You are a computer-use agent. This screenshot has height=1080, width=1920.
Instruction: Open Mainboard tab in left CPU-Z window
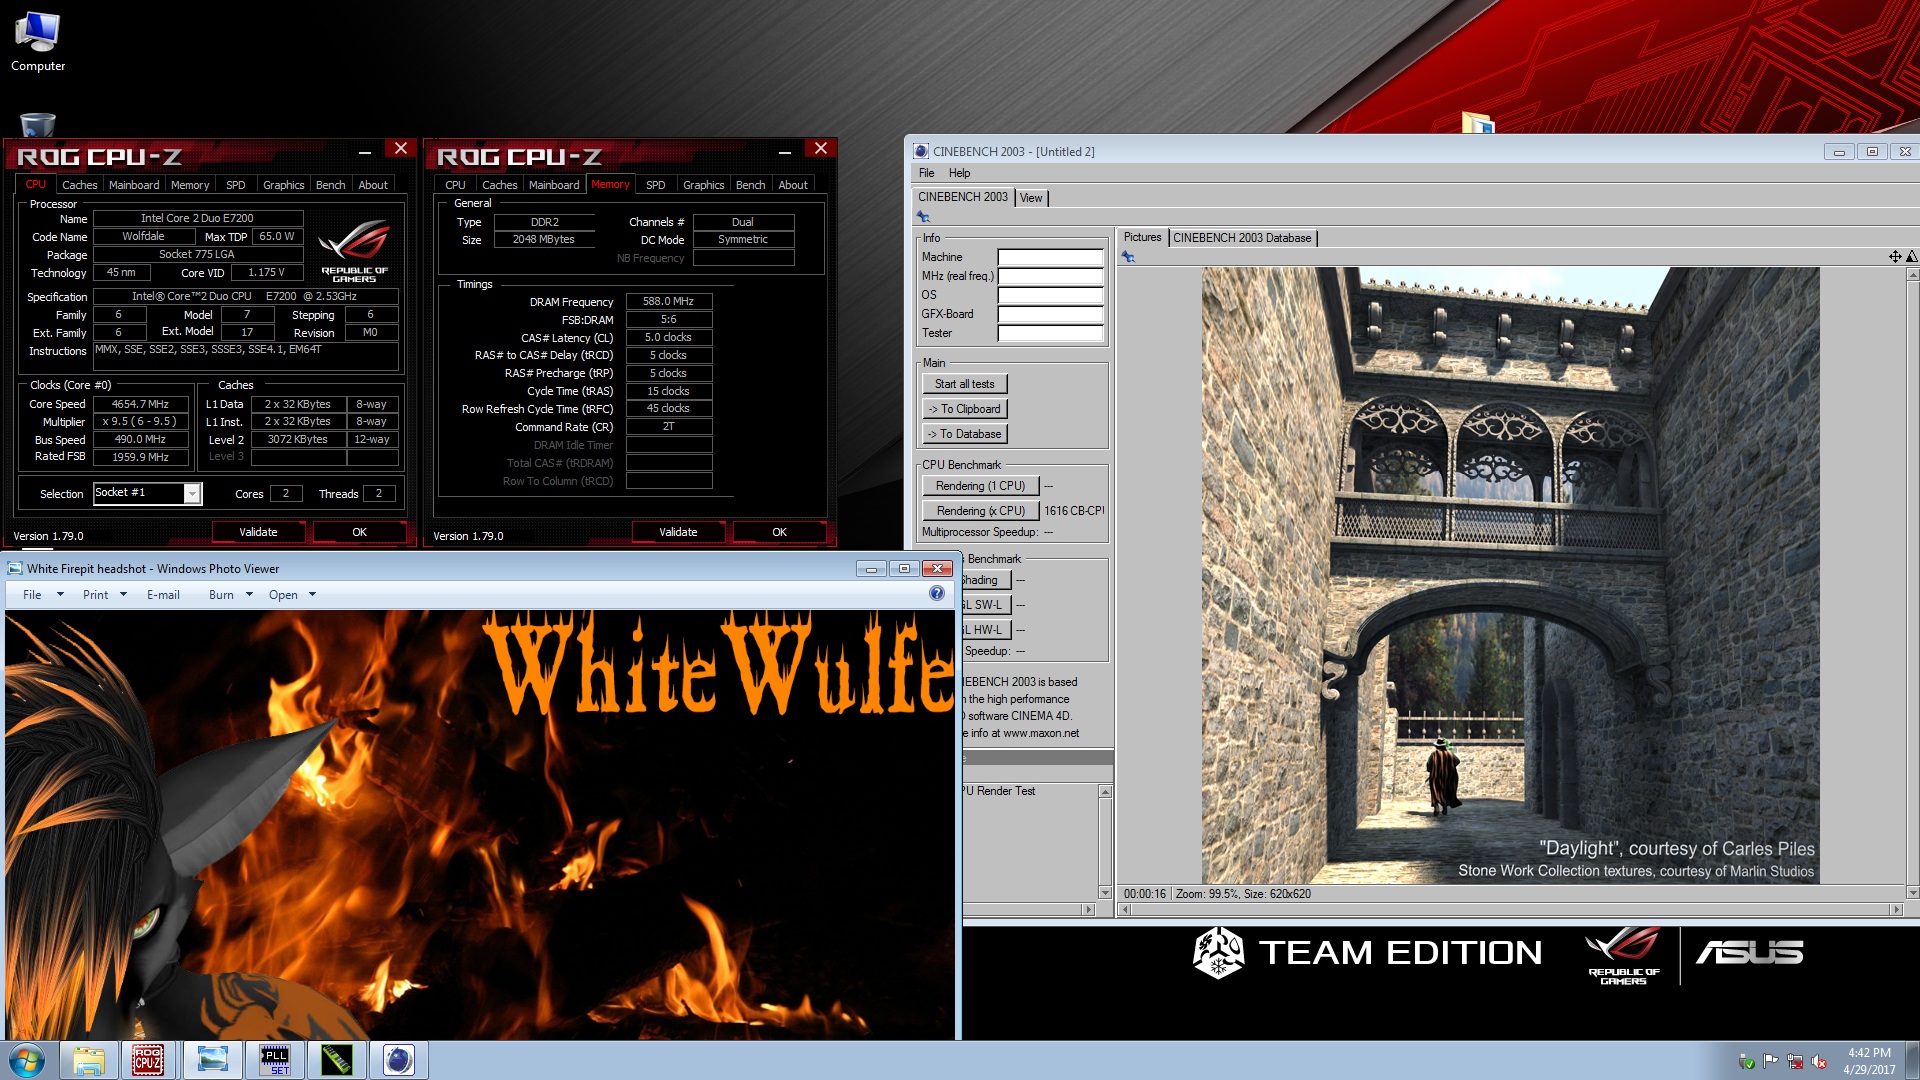134,185
